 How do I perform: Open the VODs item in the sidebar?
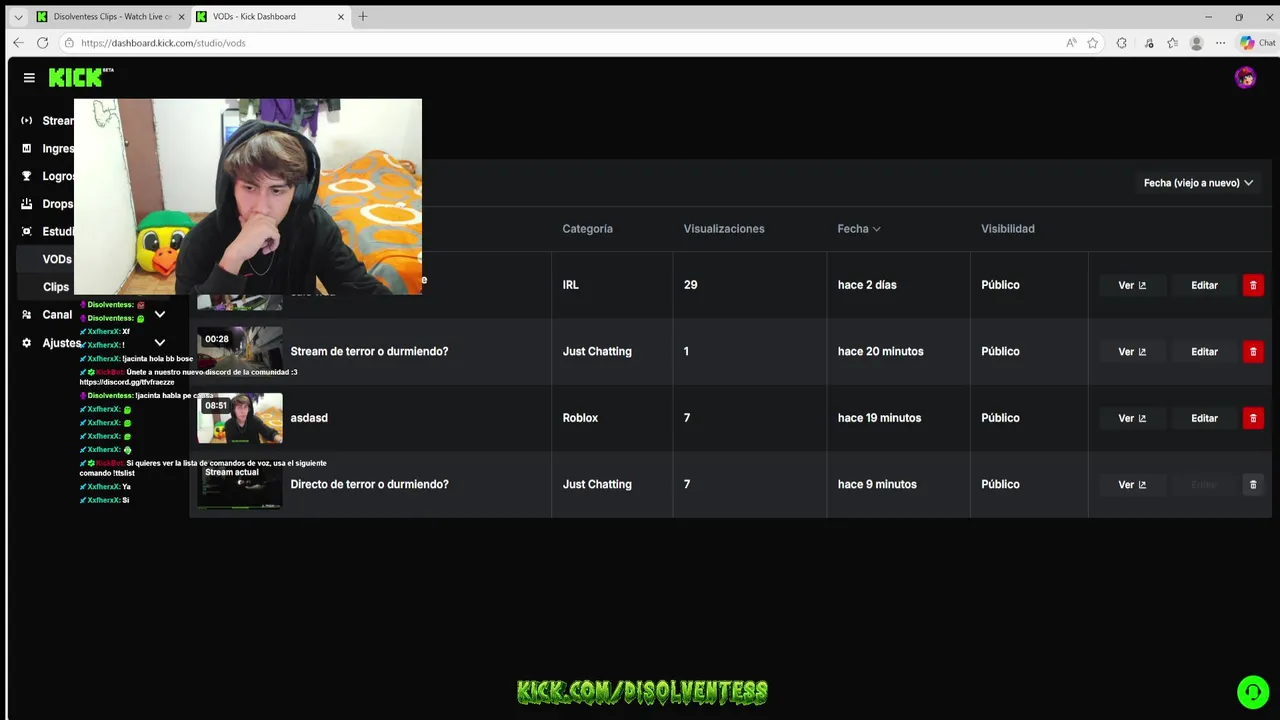(x=57, y=259)
